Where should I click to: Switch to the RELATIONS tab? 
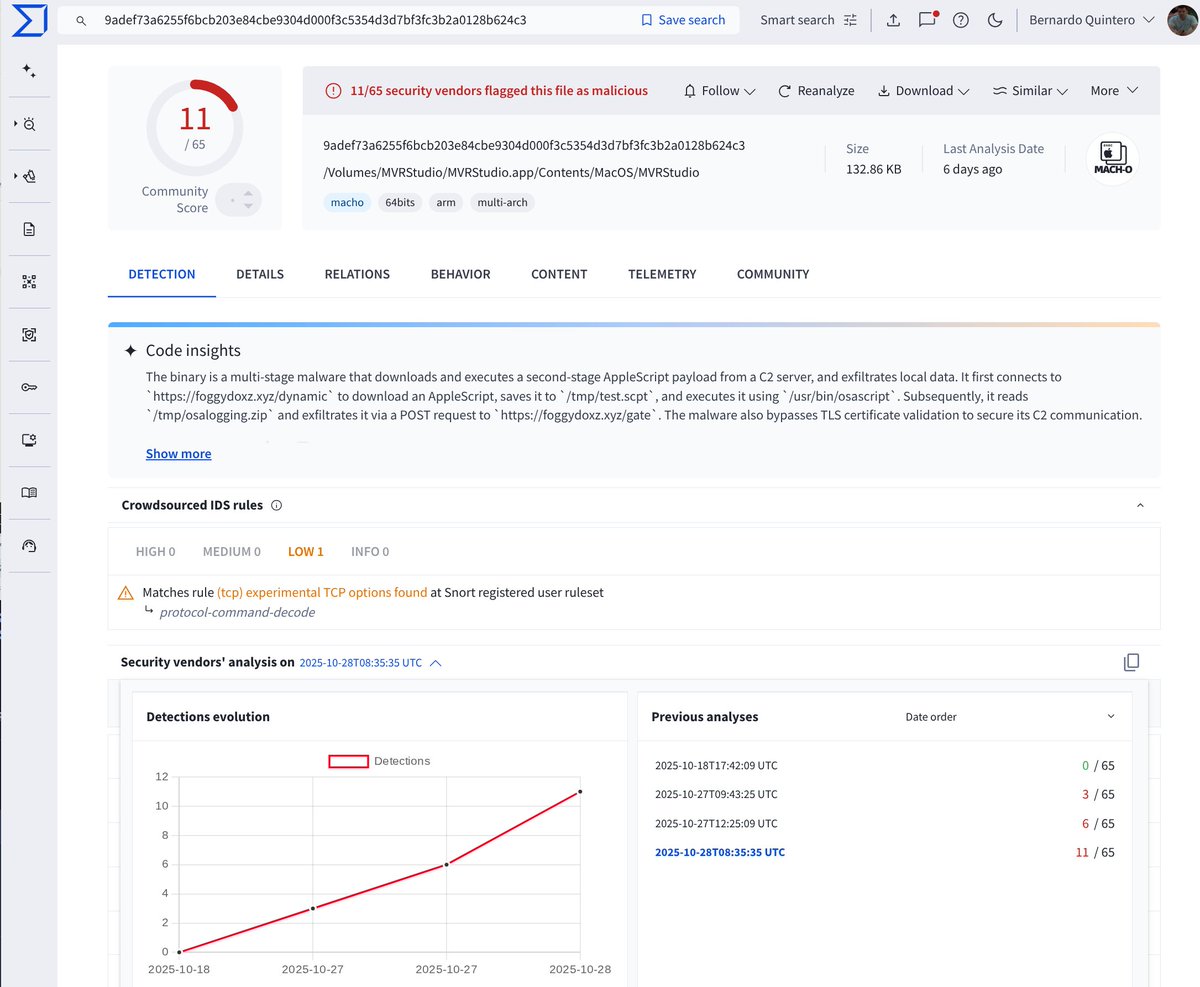tap(357, 274)
